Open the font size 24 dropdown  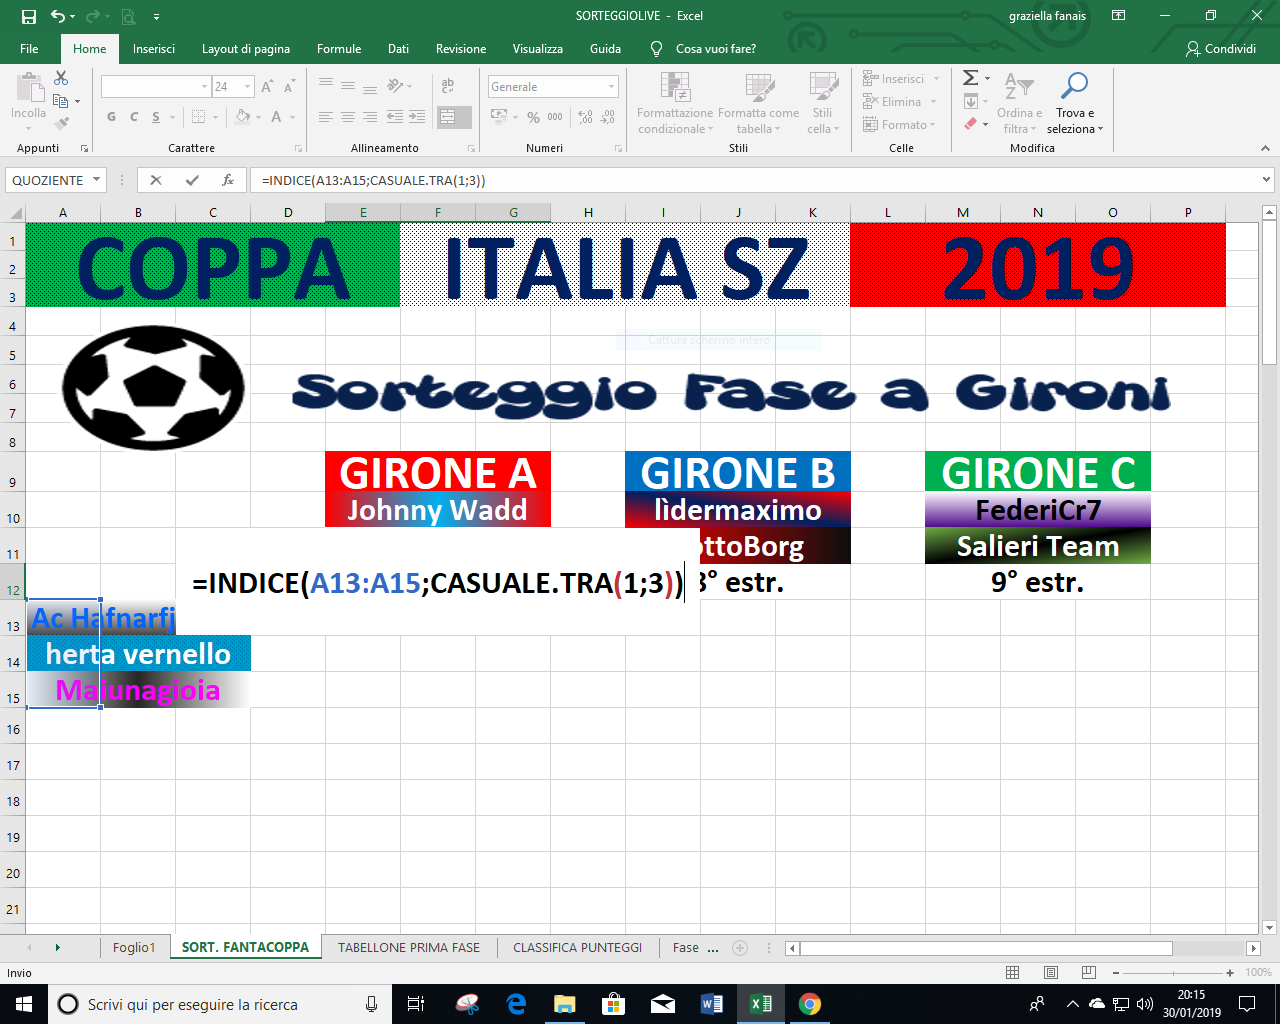pos(247,87)
